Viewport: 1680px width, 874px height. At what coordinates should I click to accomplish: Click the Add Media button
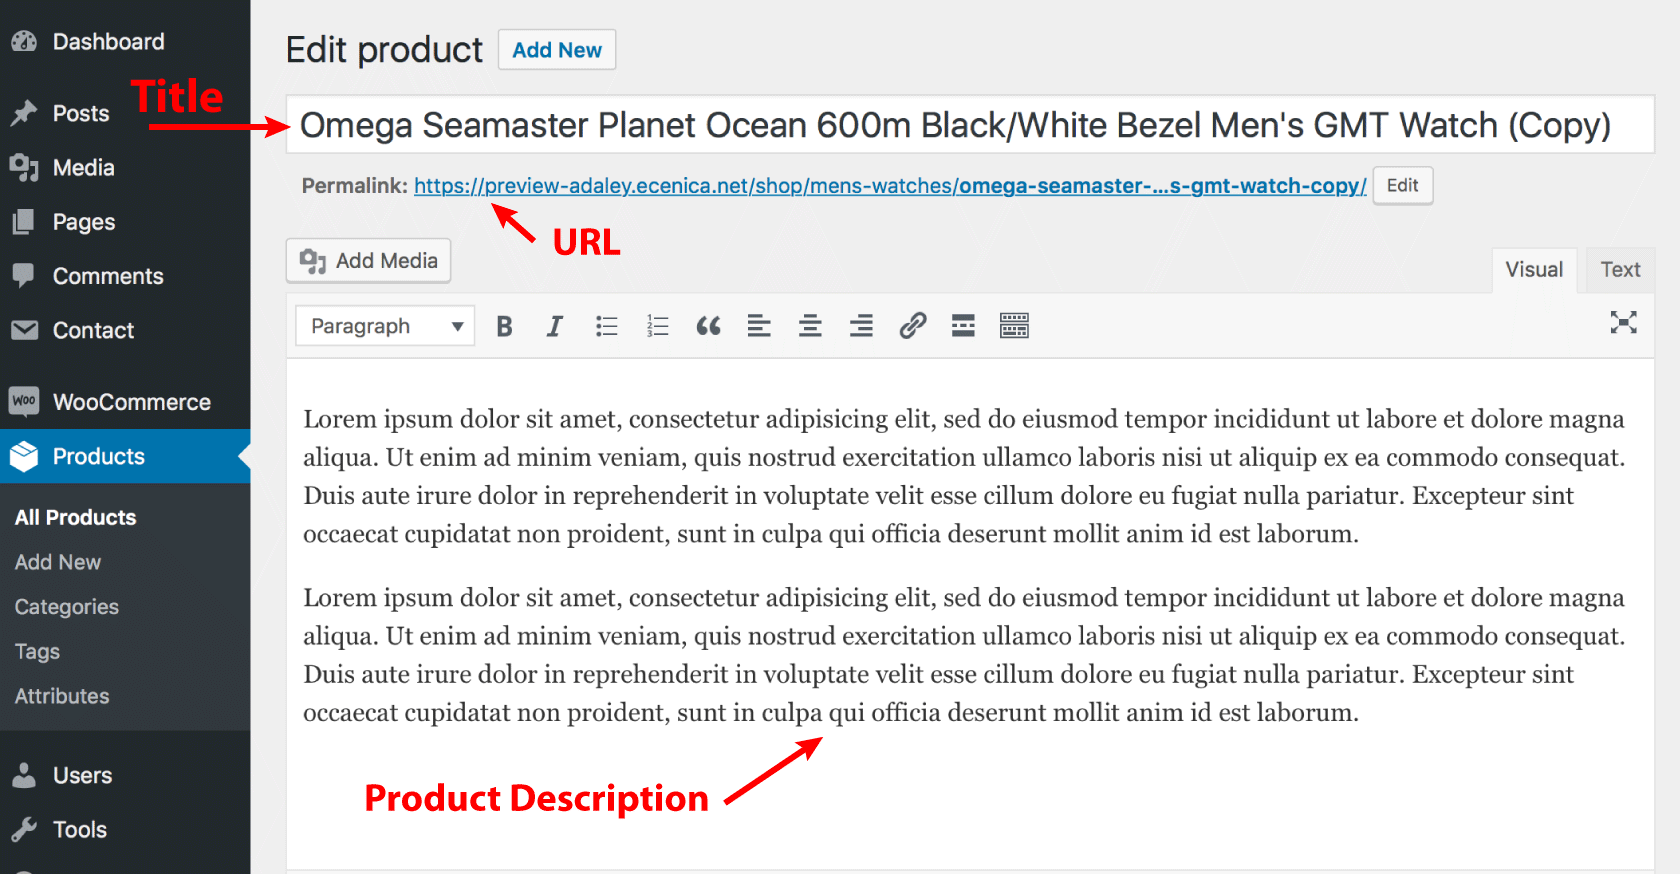(x=368, y=261)
